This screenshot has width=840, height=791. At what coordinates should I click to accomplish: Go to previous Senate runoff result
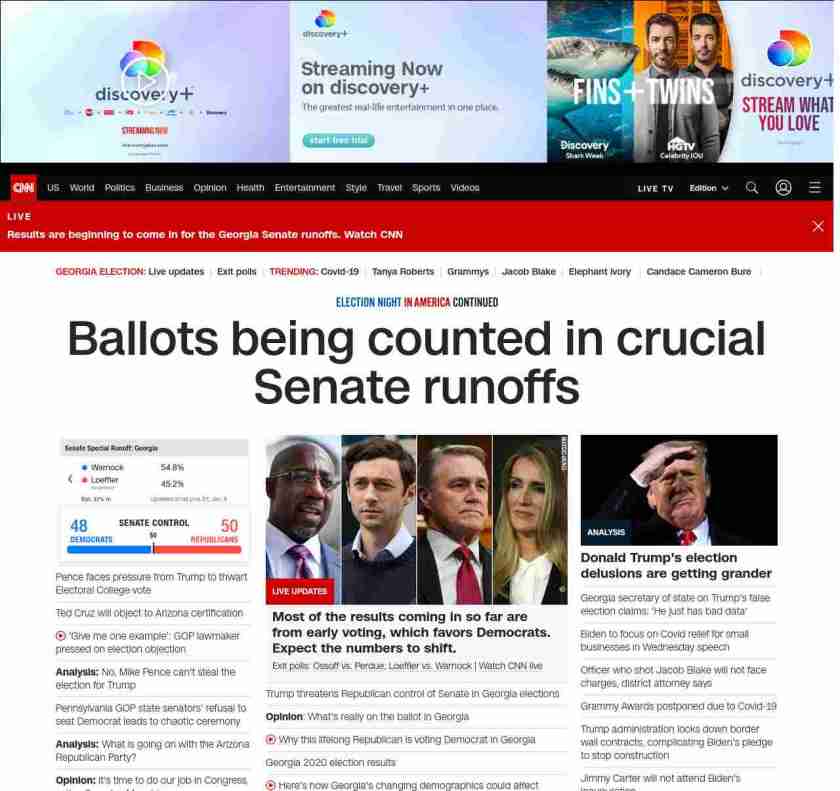70,479
